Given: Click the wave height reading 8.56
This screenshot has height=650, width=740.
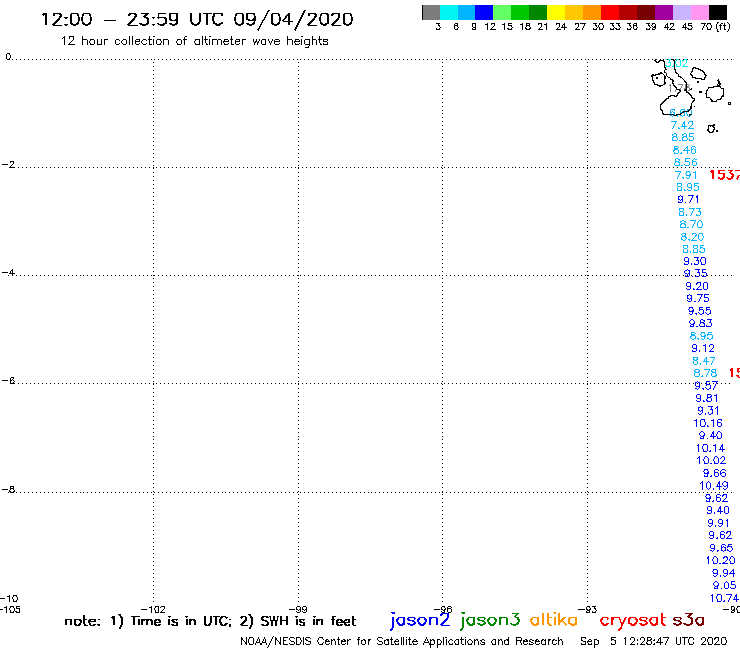Looking at the screenshot, I should [686, 162].
